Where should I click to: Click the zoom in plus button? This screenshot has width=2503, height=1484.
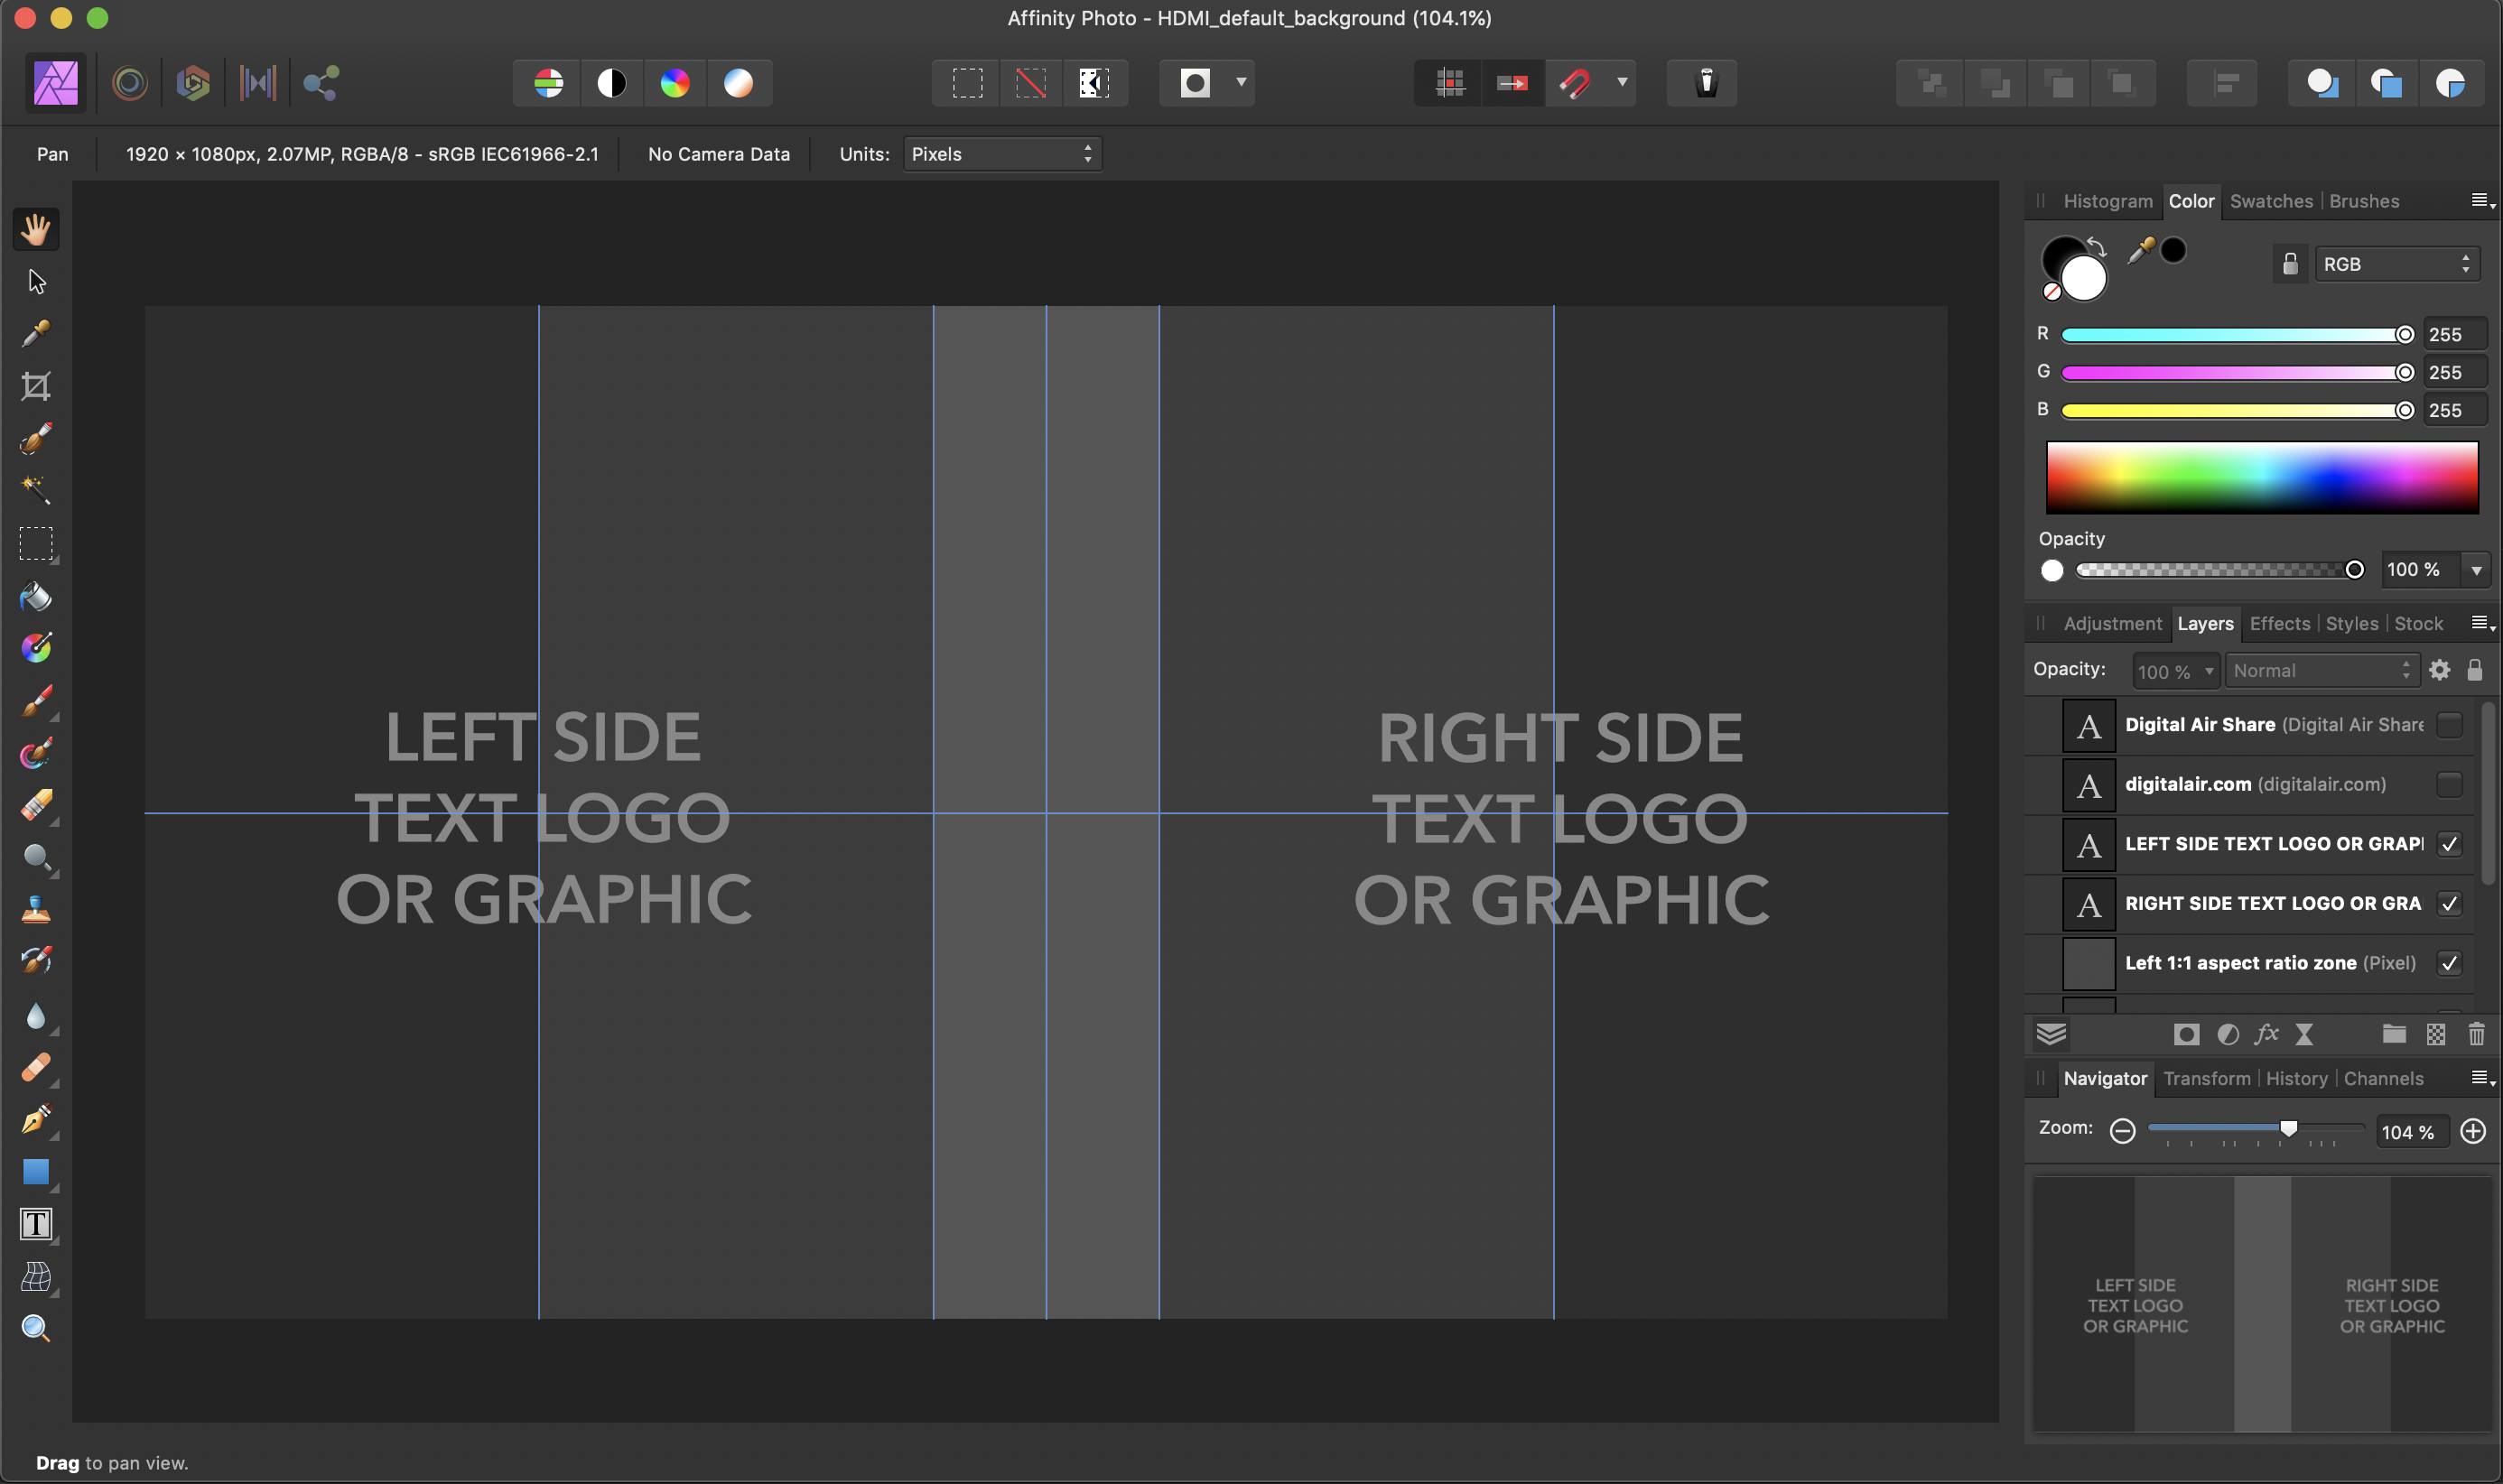[2473, 1131]
